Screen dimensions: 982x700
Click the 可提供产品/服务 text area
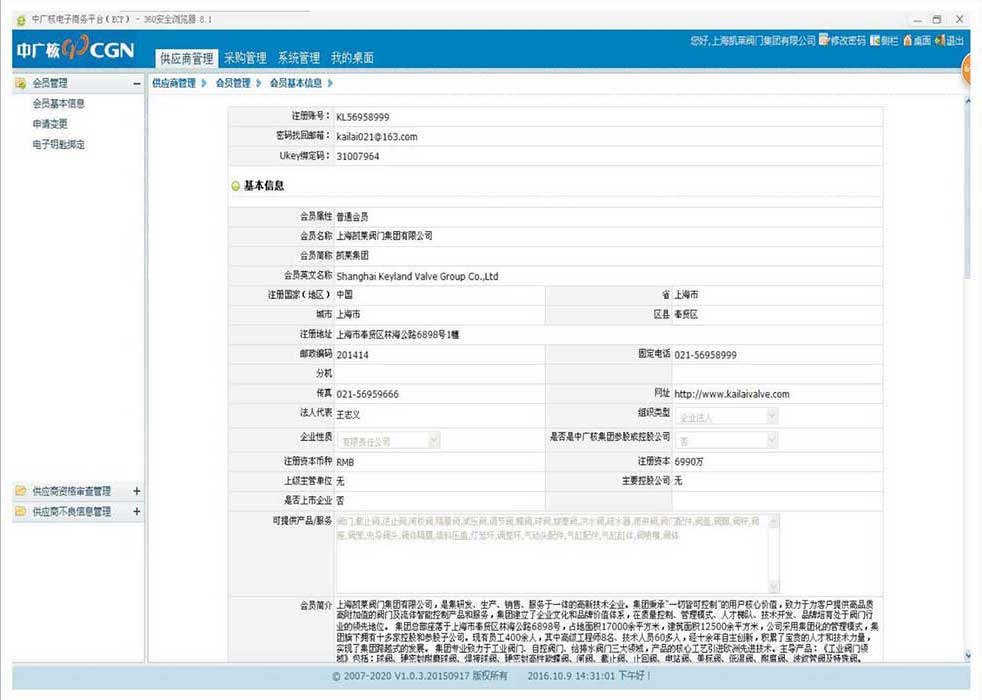coord(558,553)
